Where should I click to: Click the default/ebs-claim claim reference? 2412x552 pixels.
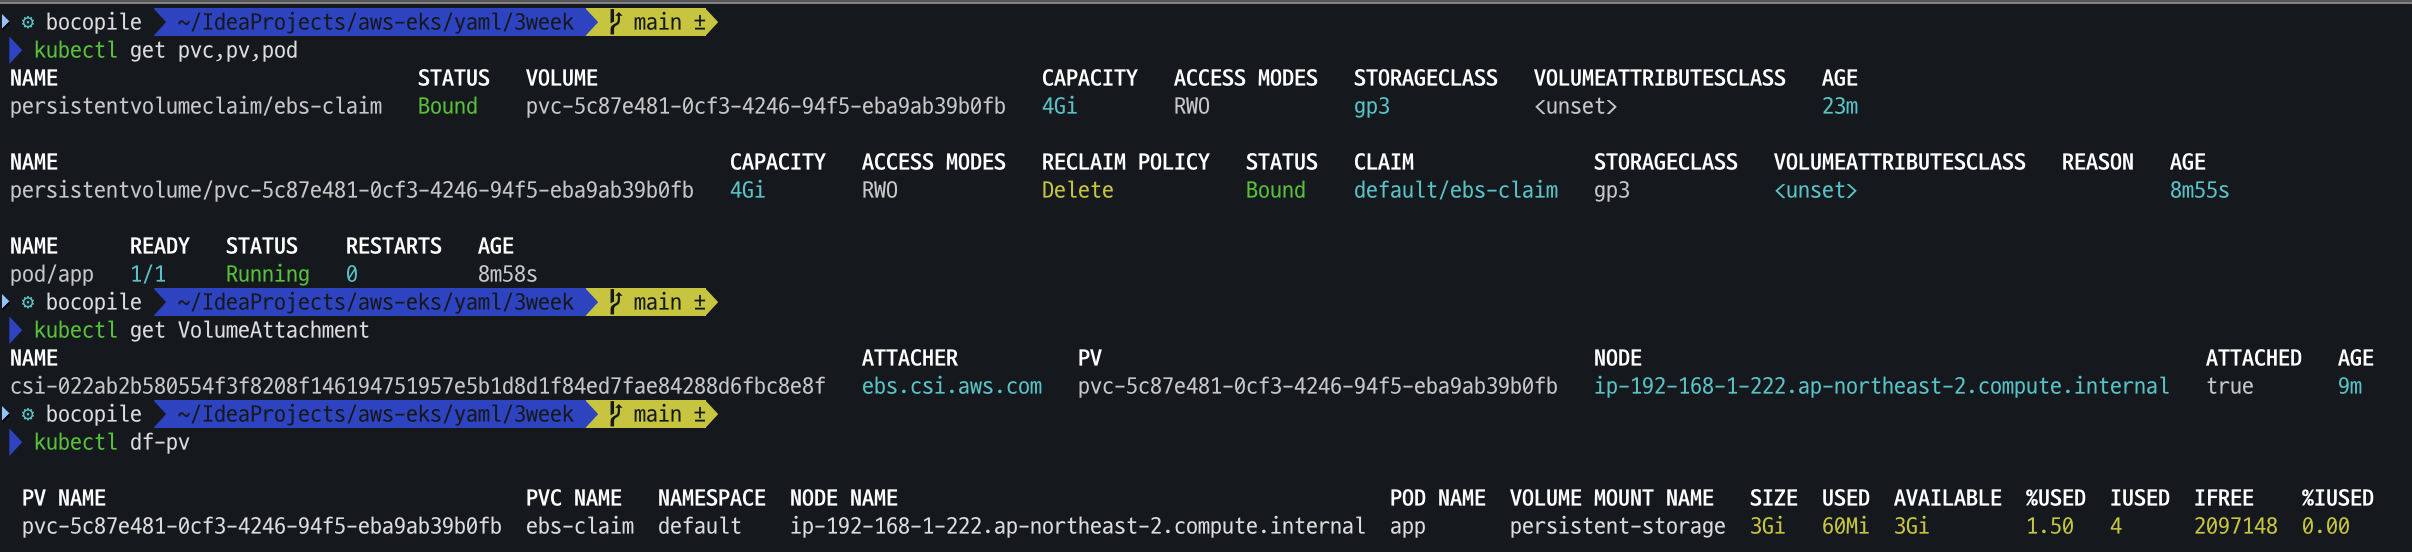tap(1455, 190)
